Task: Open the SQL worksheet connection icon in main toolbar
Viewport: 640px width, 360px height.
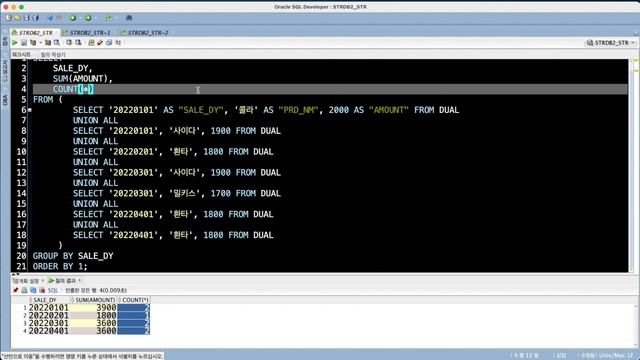Action: 108,18
